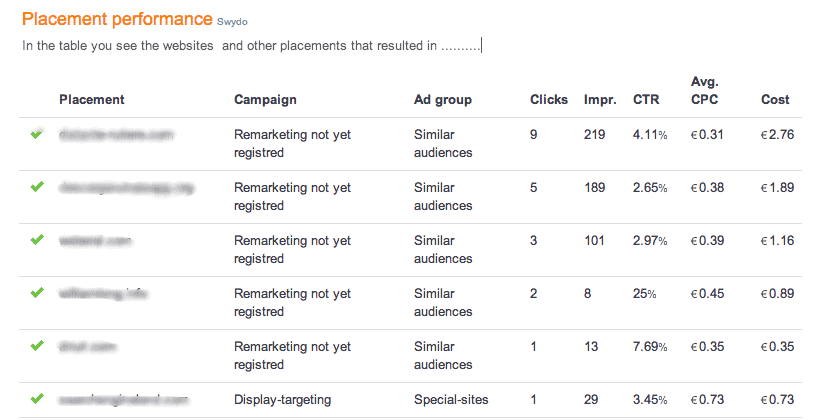Select the Display-targeting campaign cell
The width and height of the screenshot is (820, 420).
(x=282, y=400)
